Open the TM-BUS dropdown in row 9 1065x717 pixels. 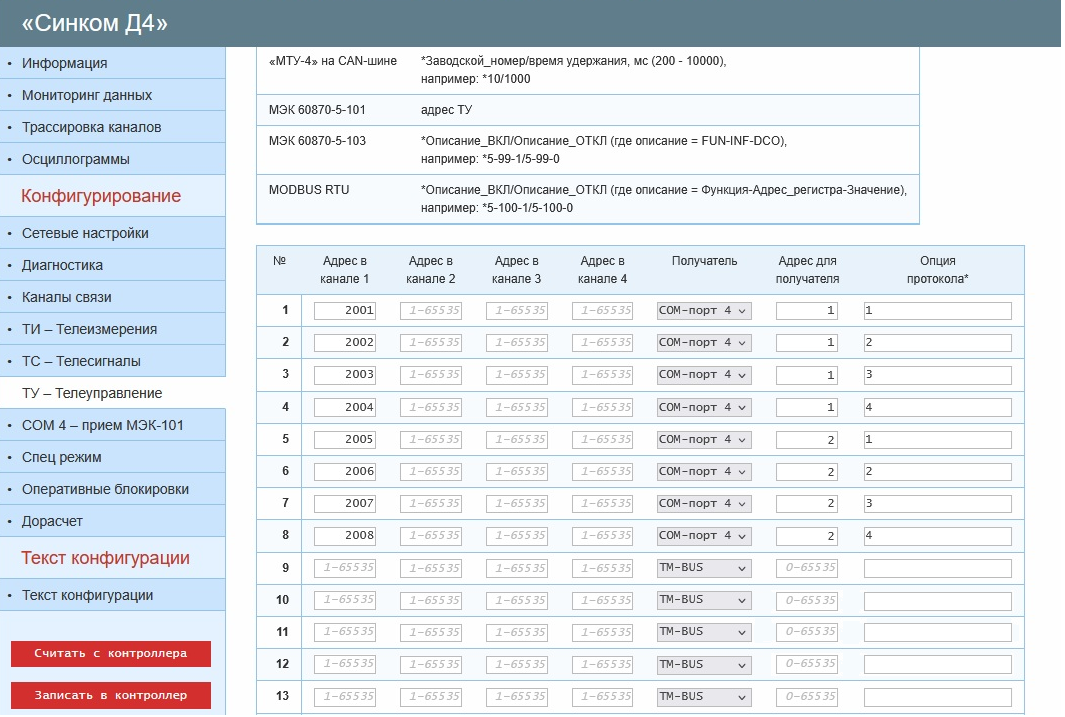(x=703, y=568)
